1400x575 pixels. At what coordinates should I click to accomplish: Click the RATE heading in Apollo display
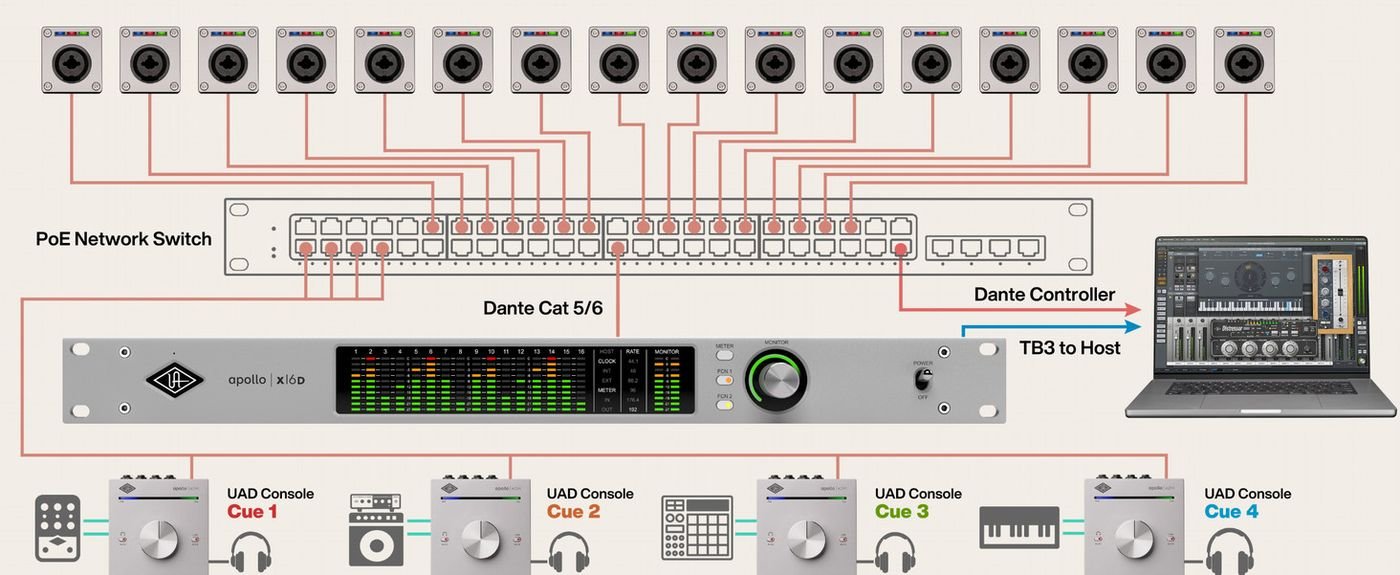click(x=633, y=352)
